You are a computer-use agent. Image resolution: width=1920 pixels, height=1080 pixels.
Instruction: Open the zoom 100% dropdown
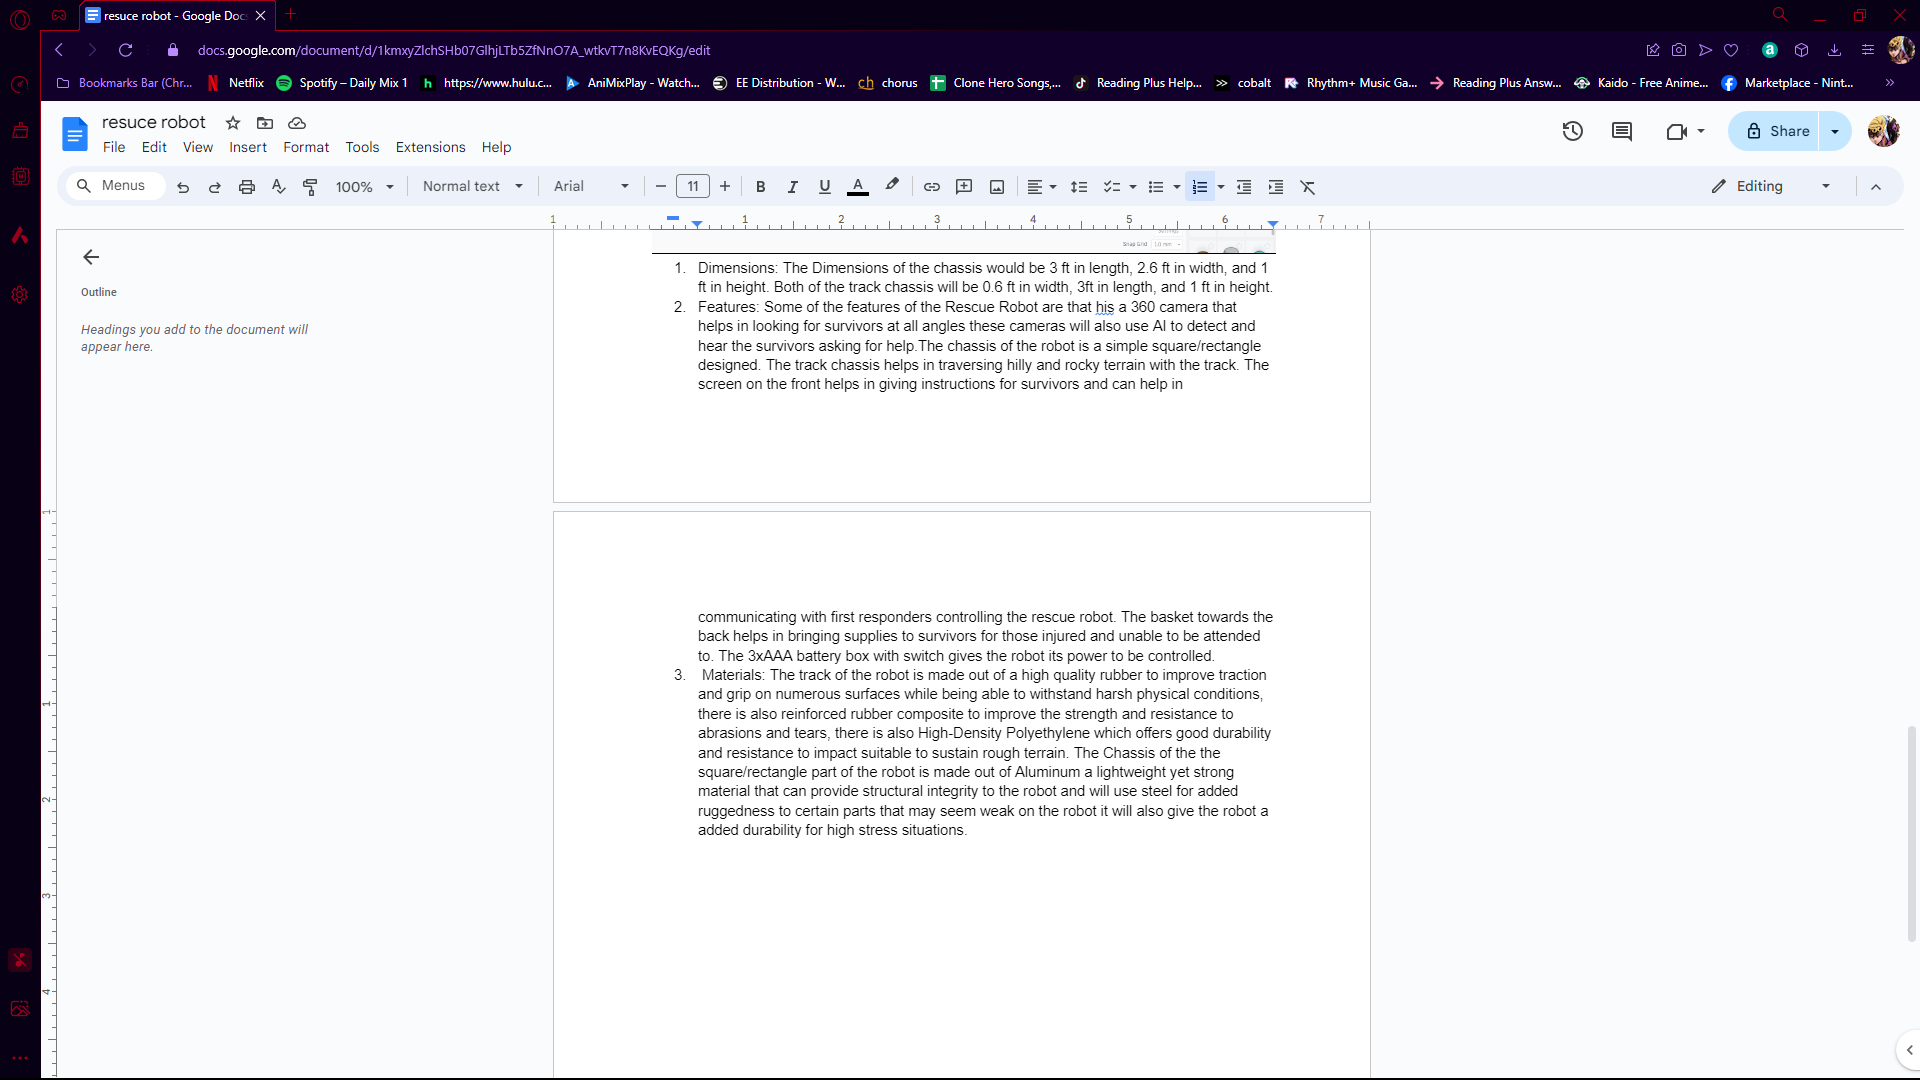pyautogui.click(x=364, y=187)
